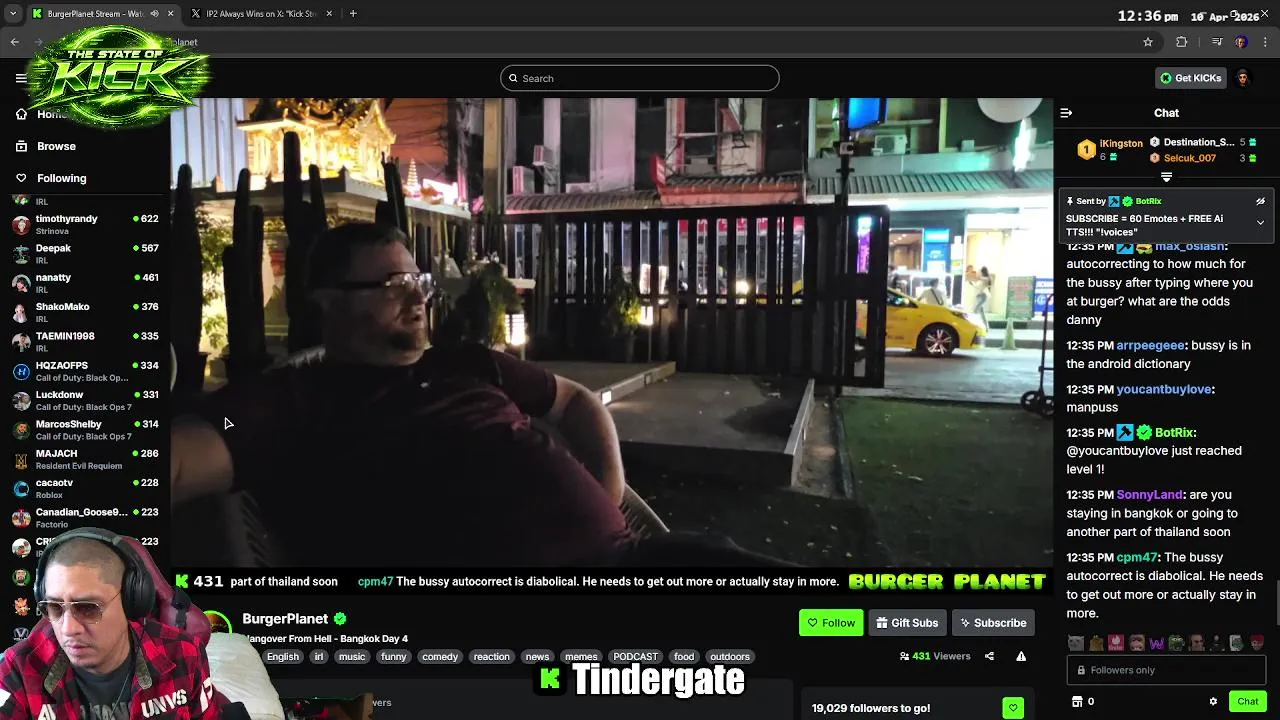Open chat settings gear icon
The width and height of the screenshot is (1280, 720).
(1213, 702)
